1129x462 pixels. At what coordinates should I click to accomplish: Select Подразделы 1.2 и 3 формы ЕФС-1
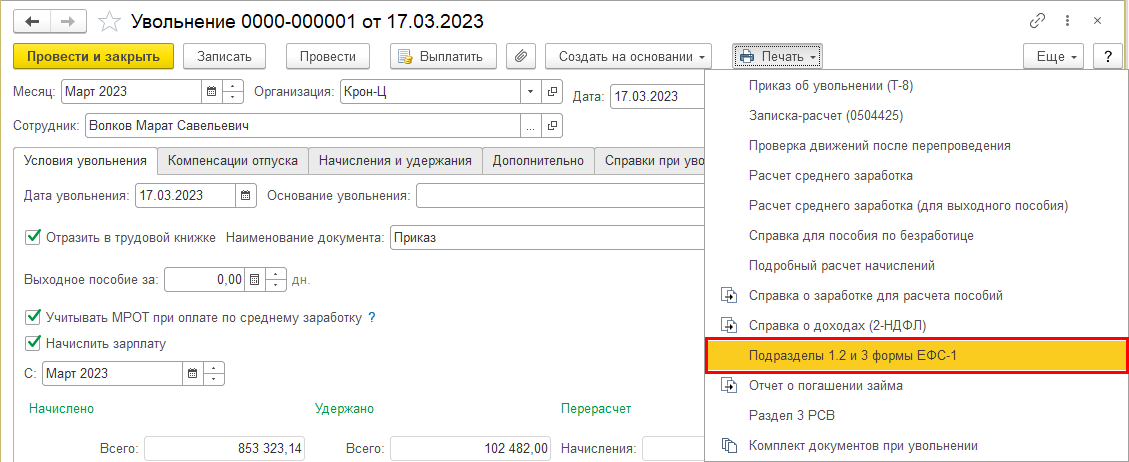coord(916,355)
